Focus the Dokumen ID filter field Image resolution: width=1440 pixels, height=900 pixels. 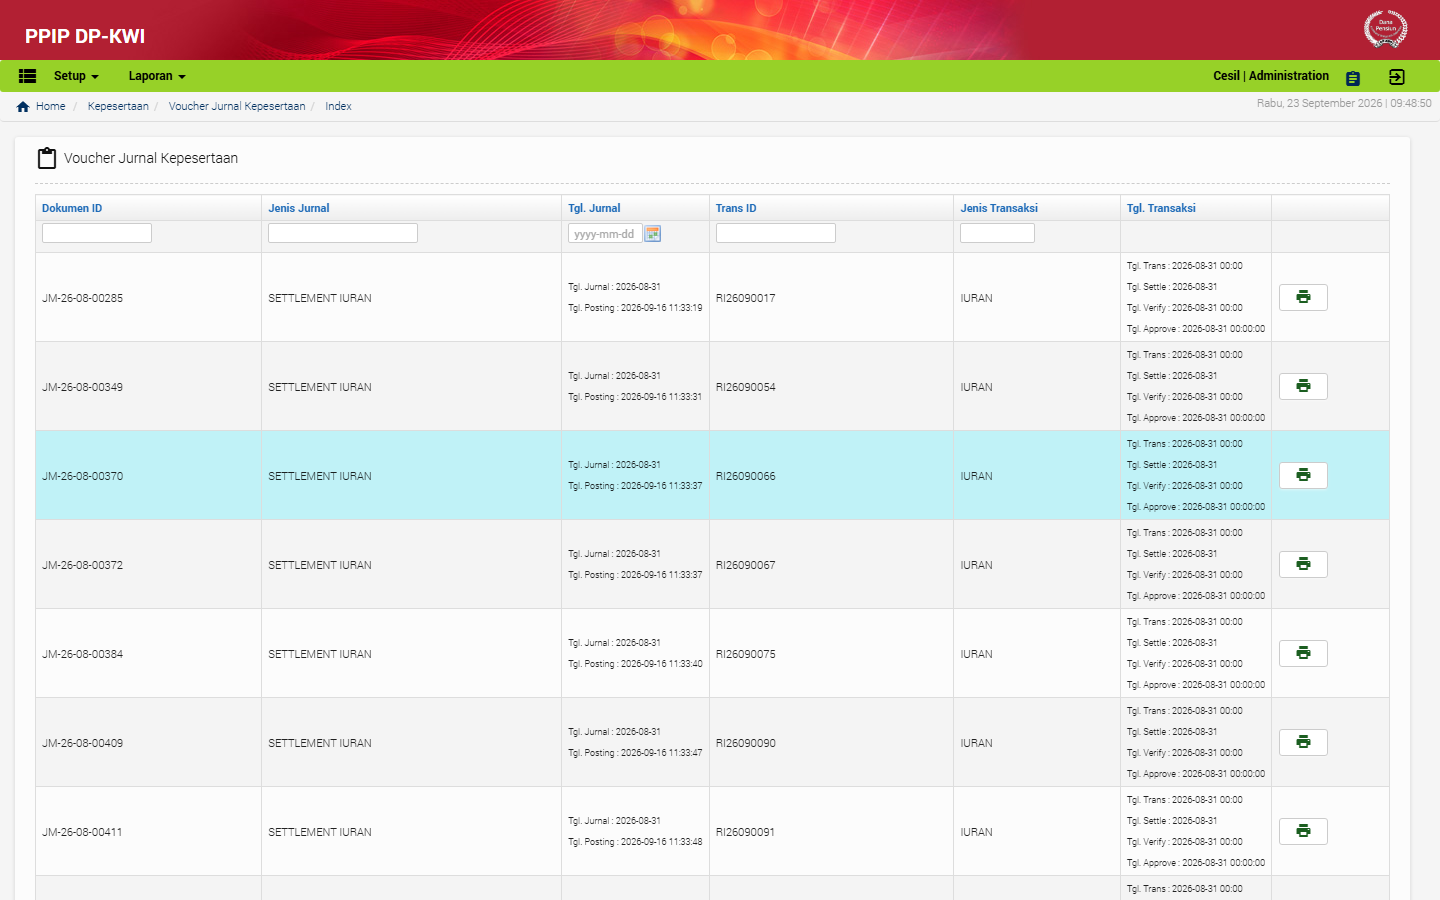click(97, 233)
